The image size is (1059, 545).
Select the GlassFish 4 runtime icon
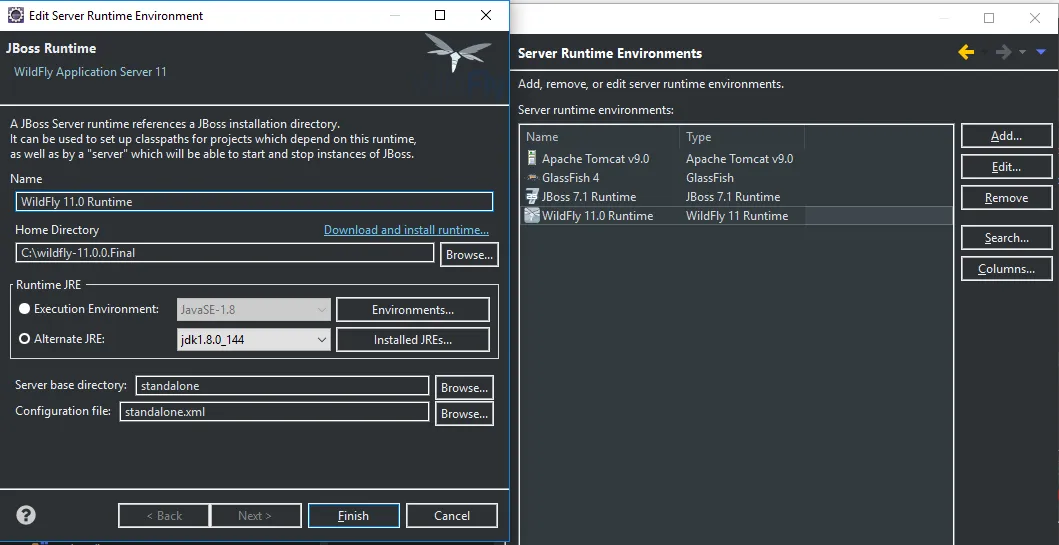coord(532,178)
